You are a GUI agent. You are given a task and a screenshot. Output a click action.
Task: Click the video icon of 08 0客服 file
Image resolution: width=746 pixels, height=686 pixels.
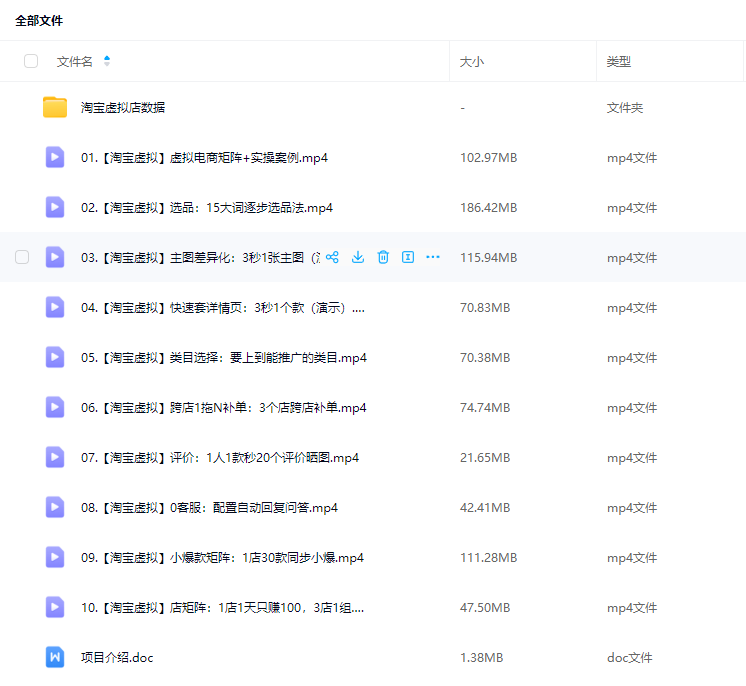click(x=55, y=507)
